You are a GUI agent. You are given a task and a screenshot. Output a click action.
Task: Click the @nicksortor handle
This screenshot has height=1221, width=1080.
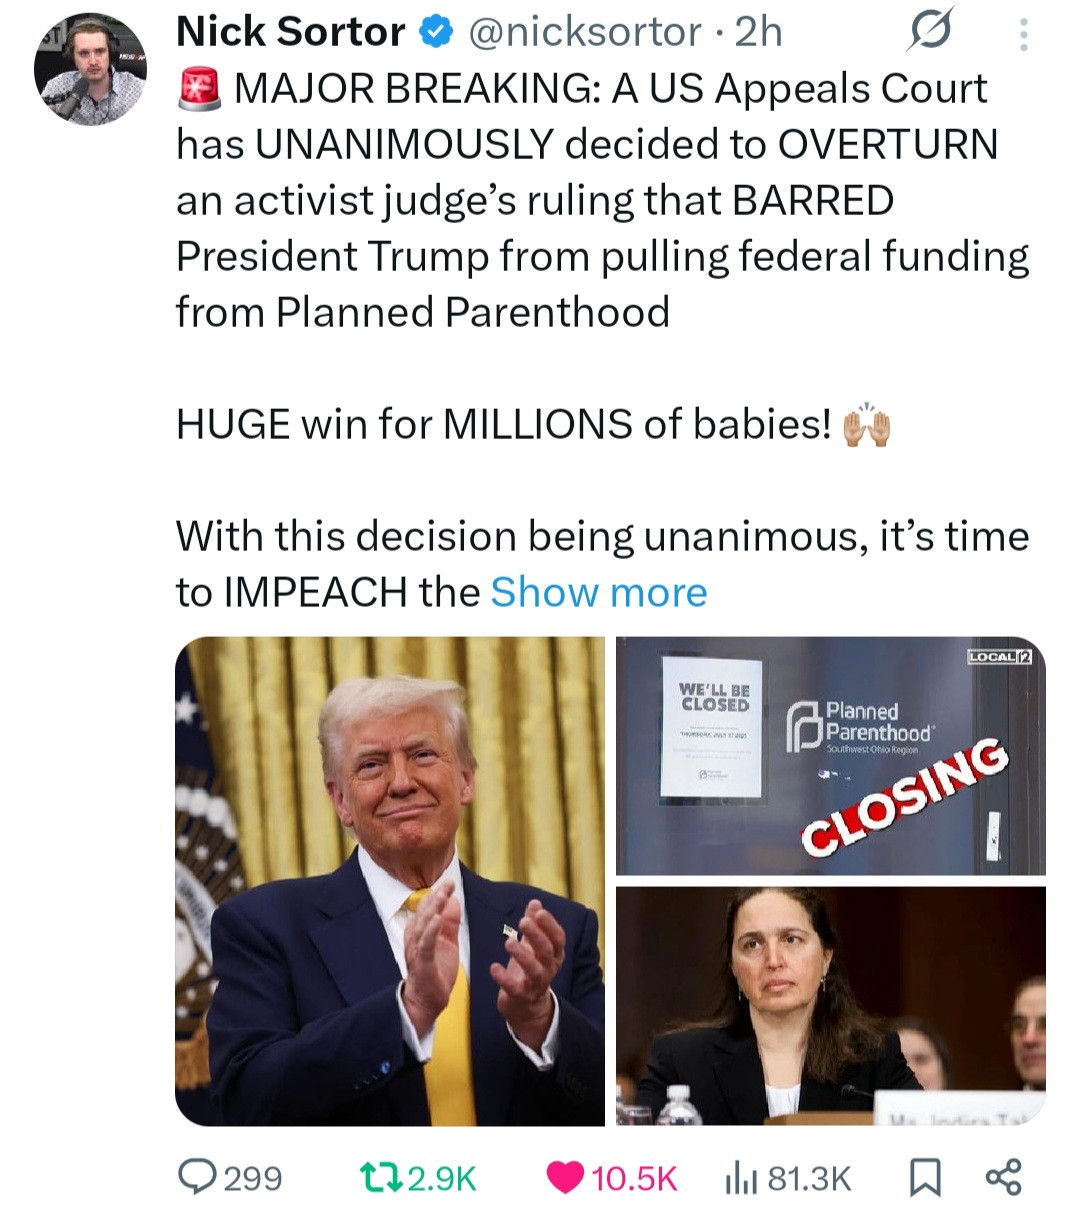click(585, 32)
